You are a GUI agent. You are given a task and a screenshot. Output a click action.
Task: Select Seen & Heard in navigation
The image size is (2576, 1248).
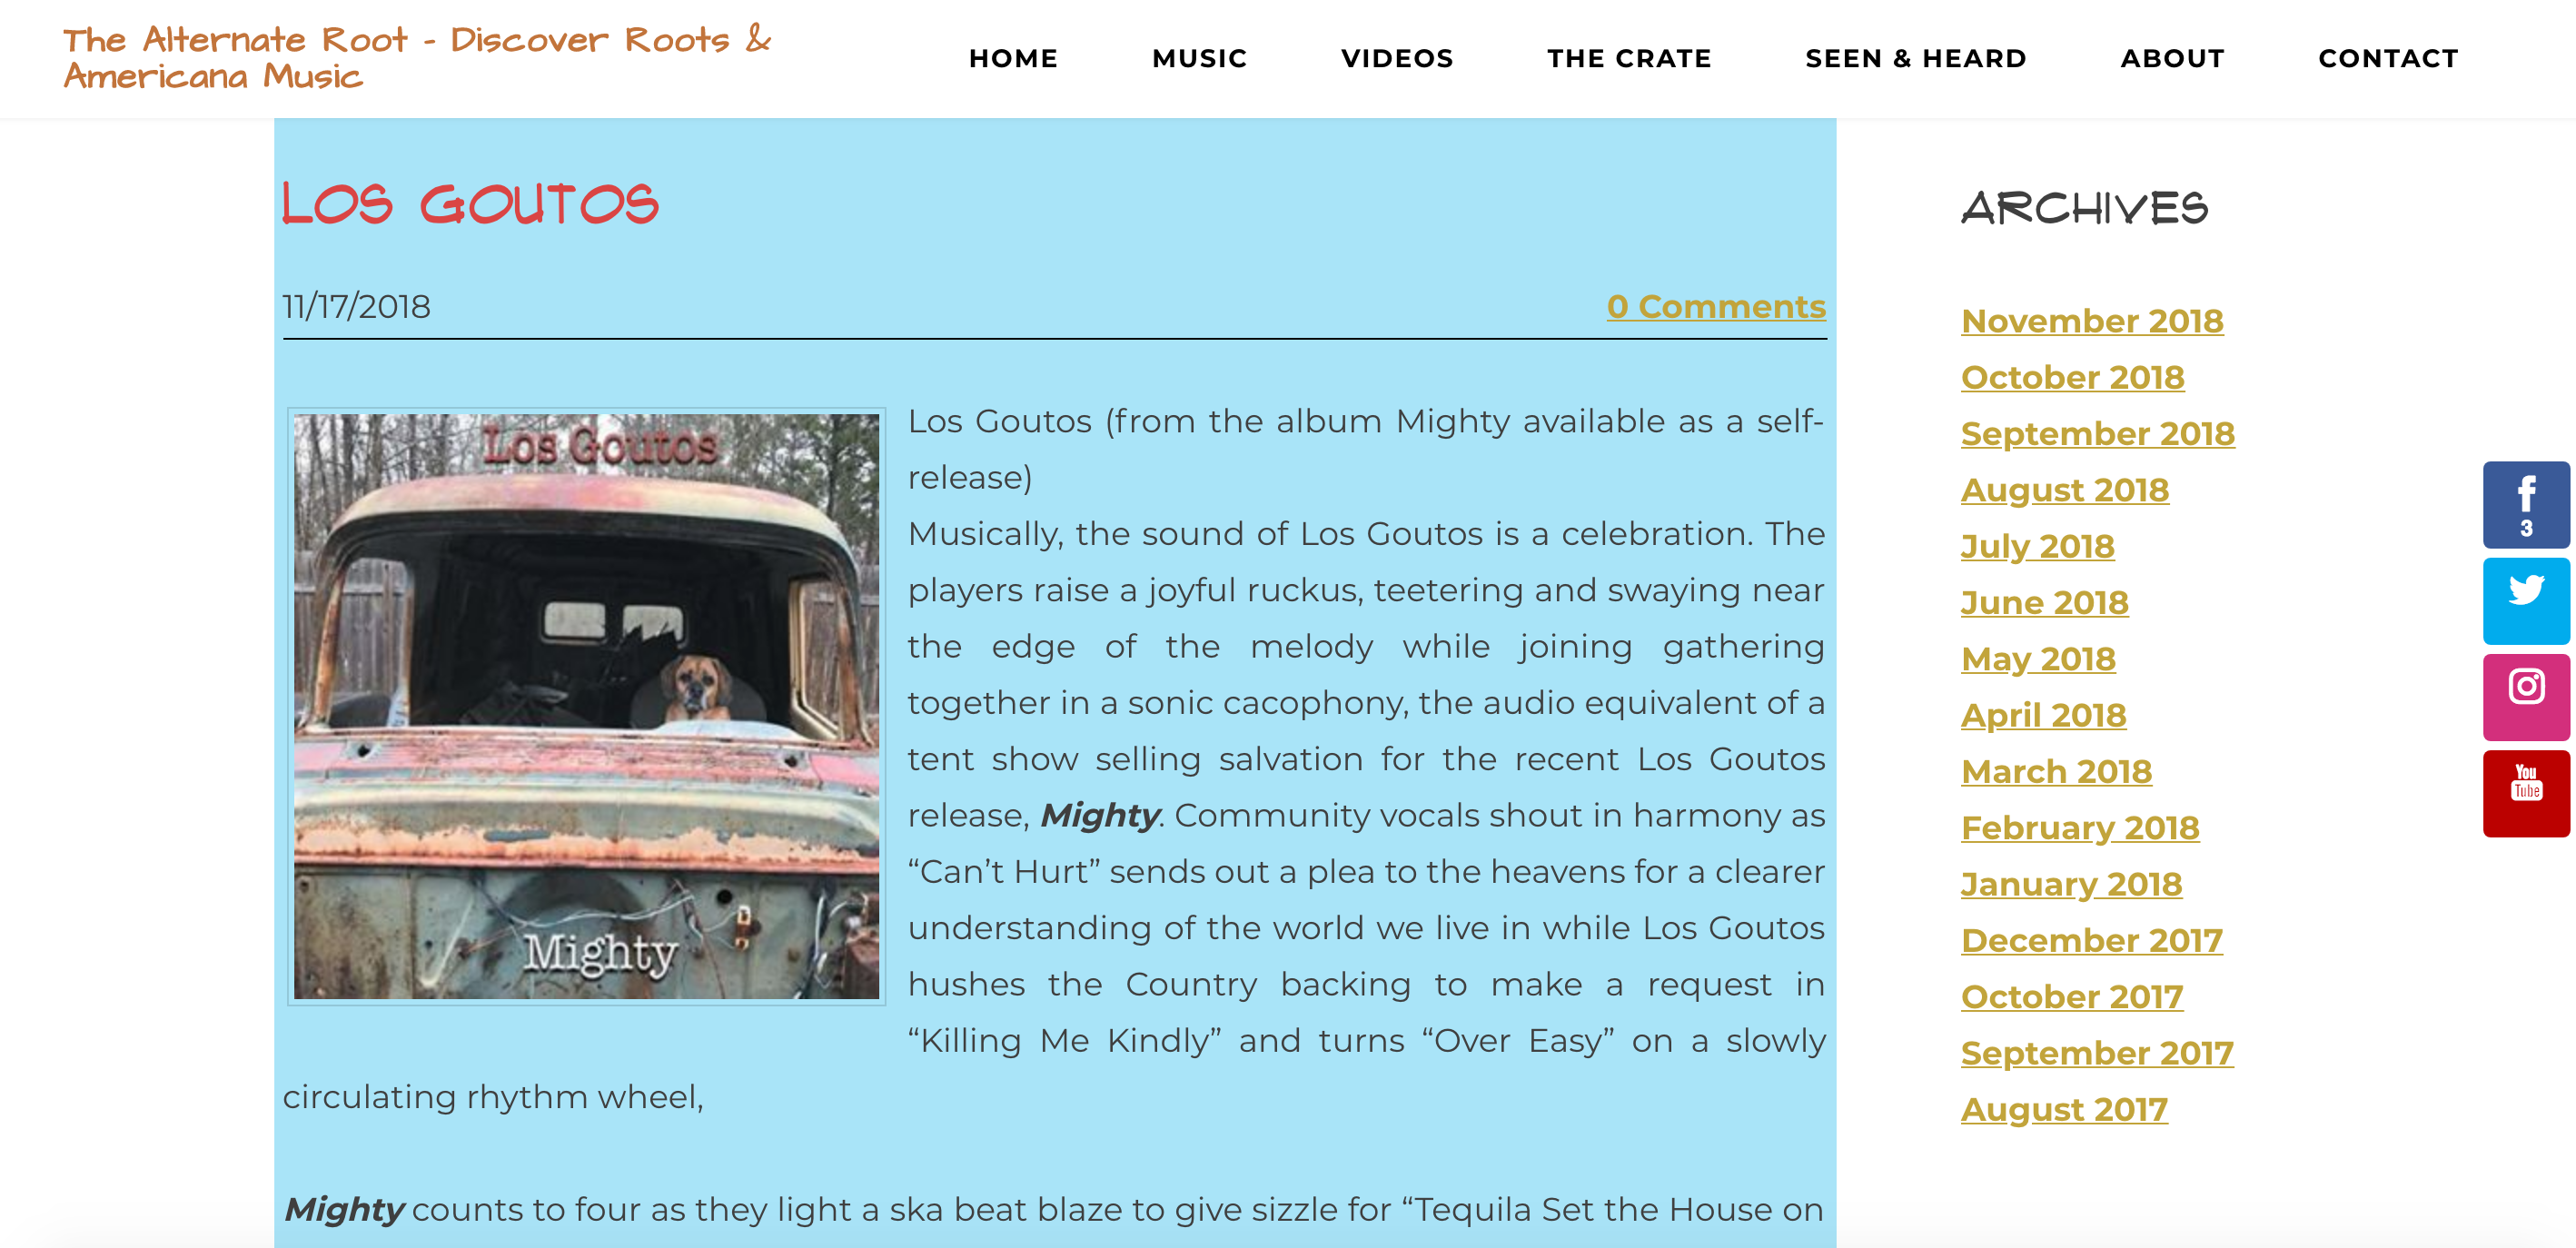click(1915, 59)
